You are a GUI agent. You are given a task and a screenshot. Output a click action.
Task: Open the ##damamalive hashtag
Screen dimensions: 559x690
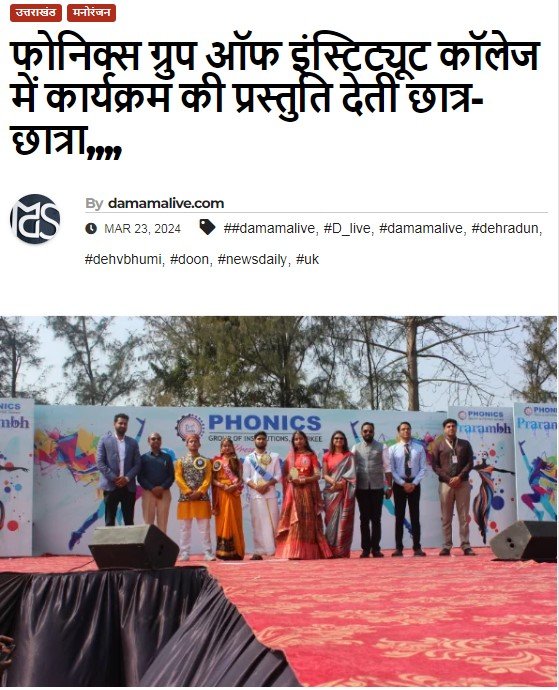coord(269,228)
